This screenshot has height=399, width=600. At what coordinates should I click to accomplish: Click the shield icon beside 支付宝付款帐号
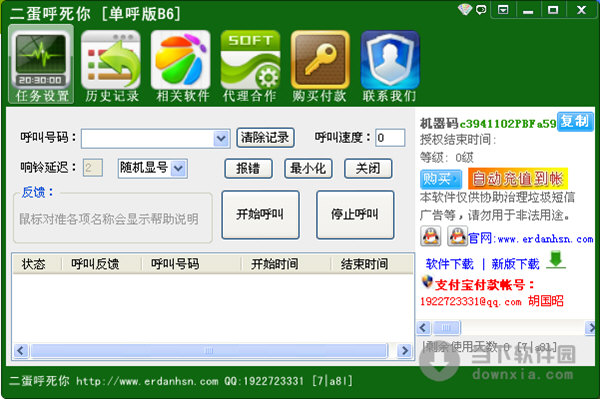427,282
